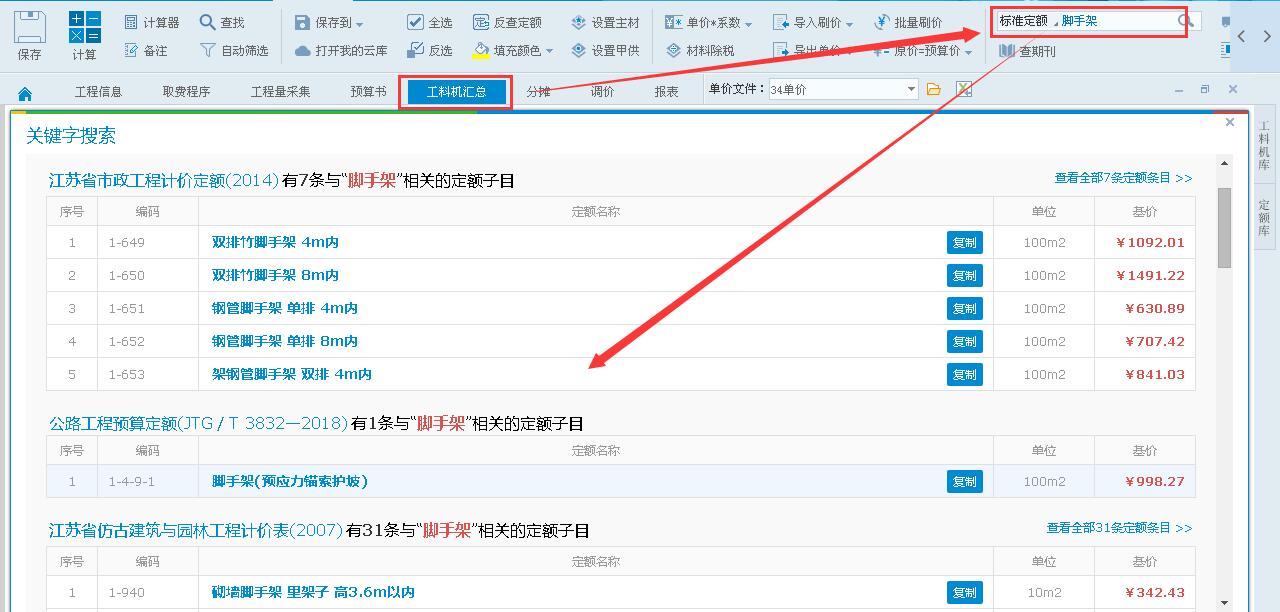Click 复制 for 脚手架(预应力锚索护坡)

pyautogui.click(x=965, y=481)
